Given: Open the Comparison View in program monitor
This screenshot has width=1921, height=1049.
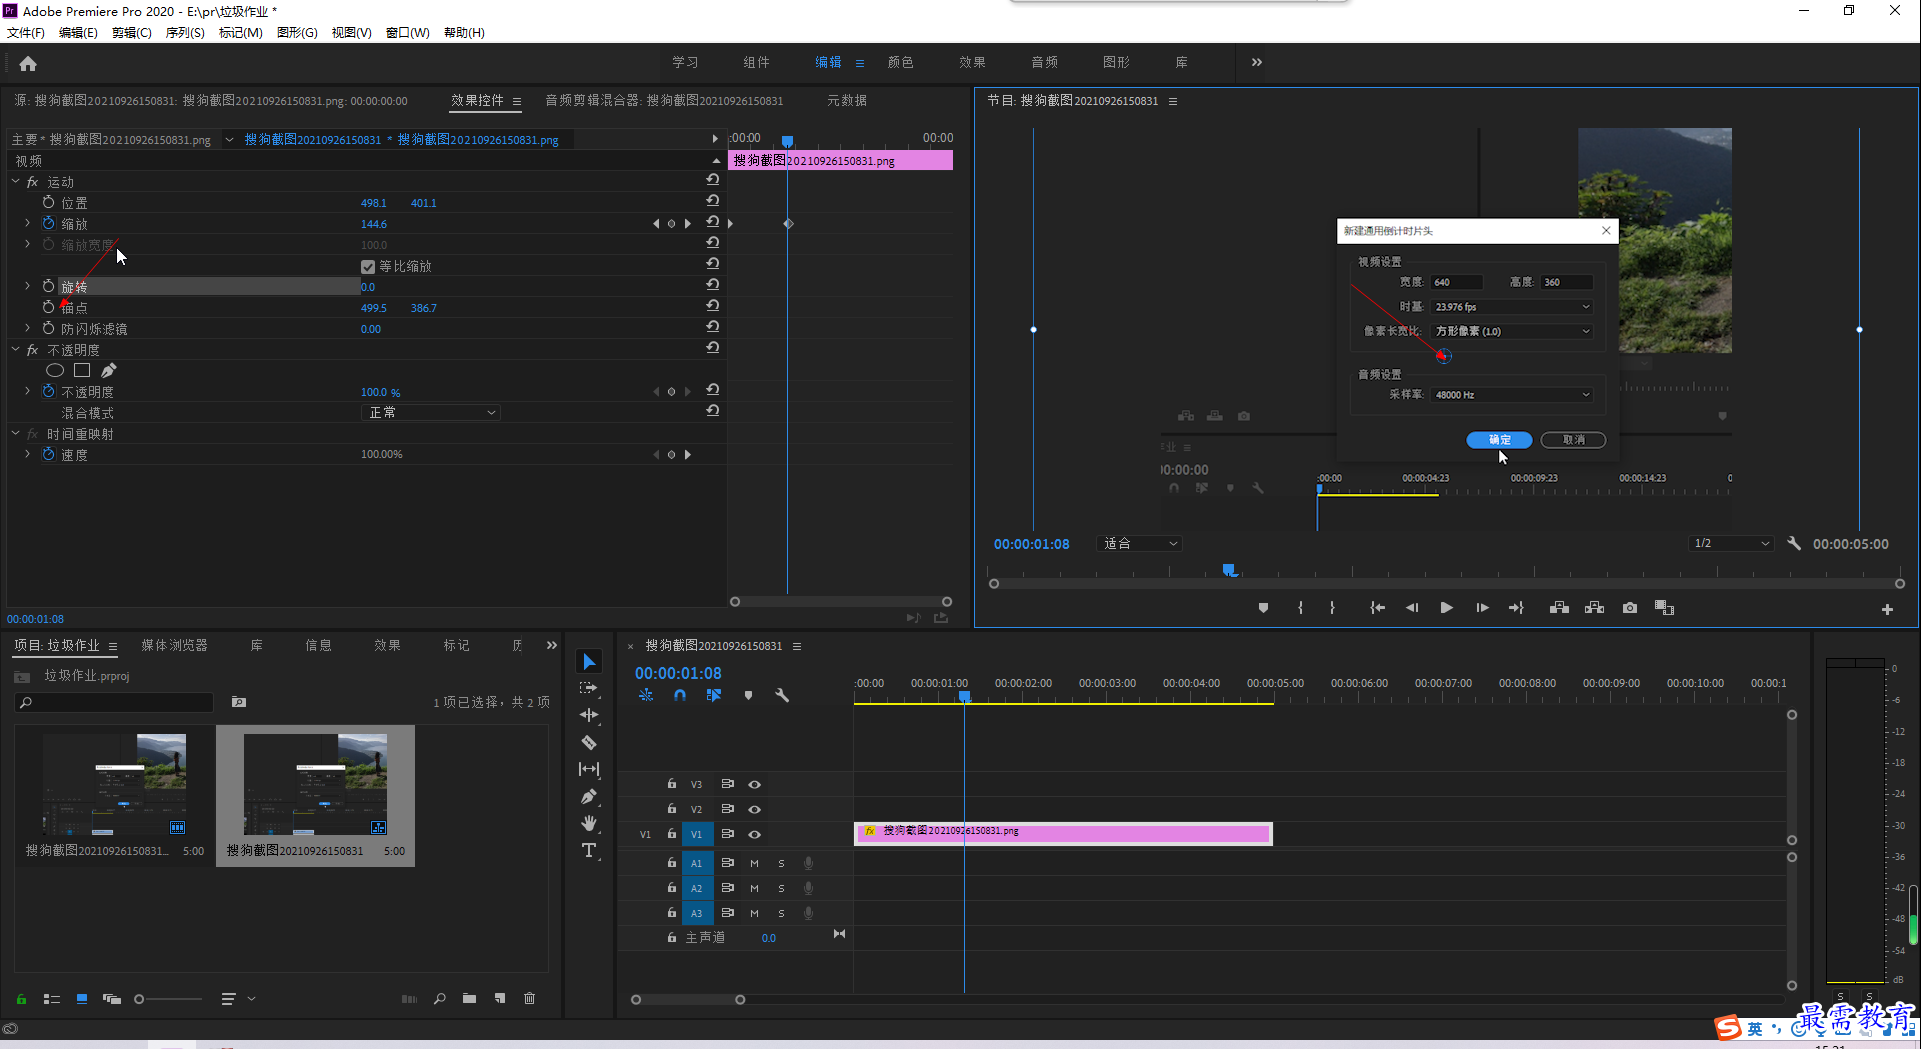Looking at the screenshot, I should pyautogui.click(x=1665, y=608).
